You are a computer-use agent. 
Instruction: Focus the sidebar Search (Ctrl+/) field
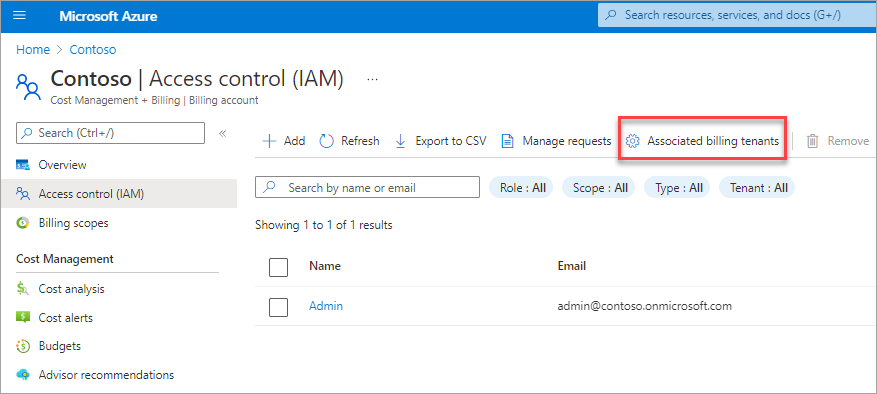tap(111, 133)
